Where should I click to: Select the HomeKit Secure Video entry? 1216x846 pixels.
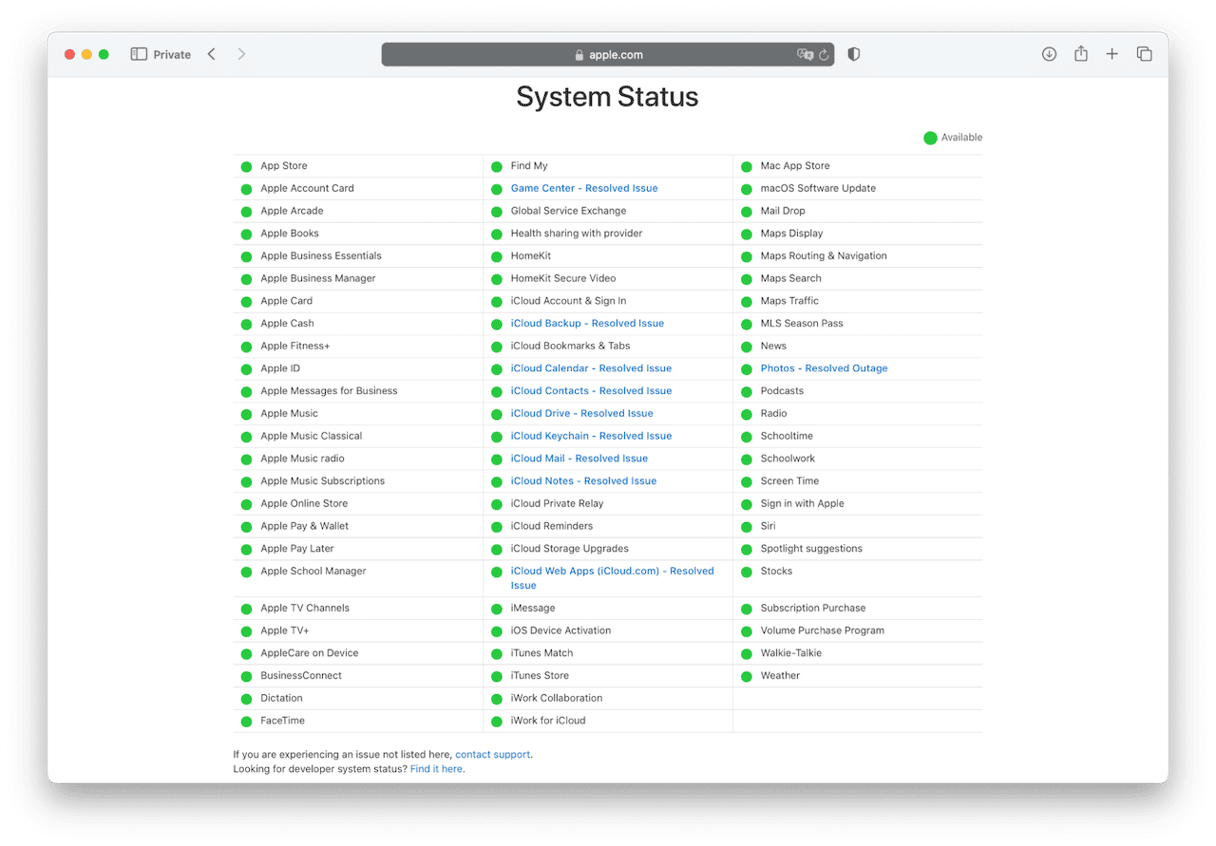563,278
